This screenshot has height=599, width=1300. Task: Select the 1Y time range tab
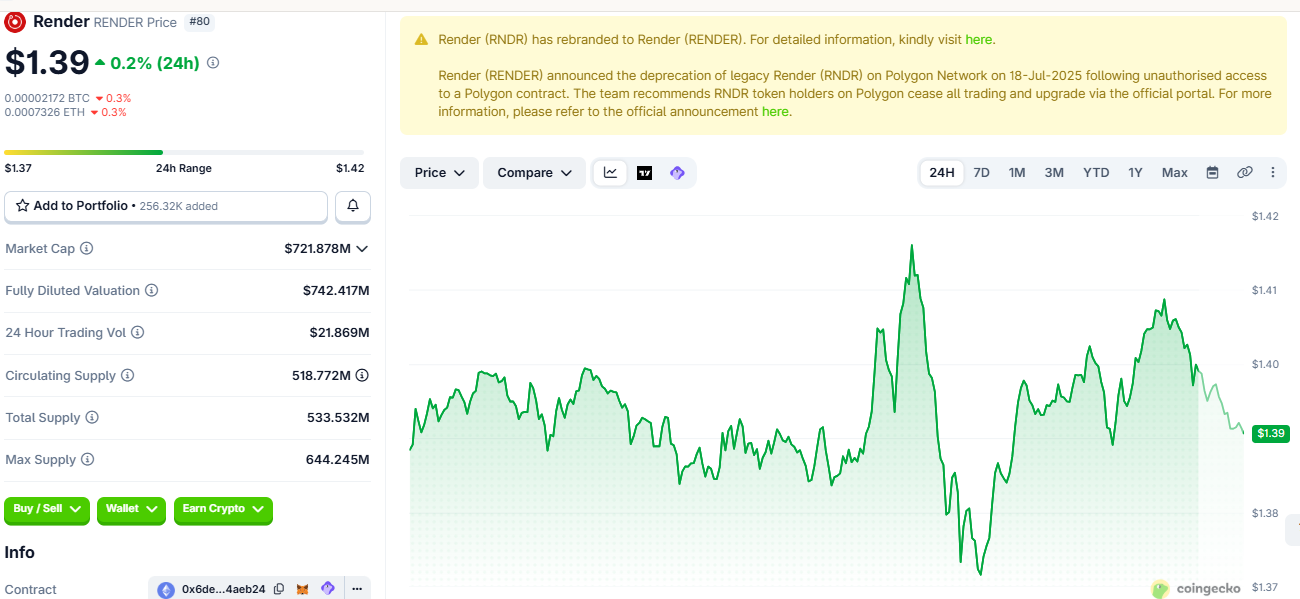(1135, 173)
